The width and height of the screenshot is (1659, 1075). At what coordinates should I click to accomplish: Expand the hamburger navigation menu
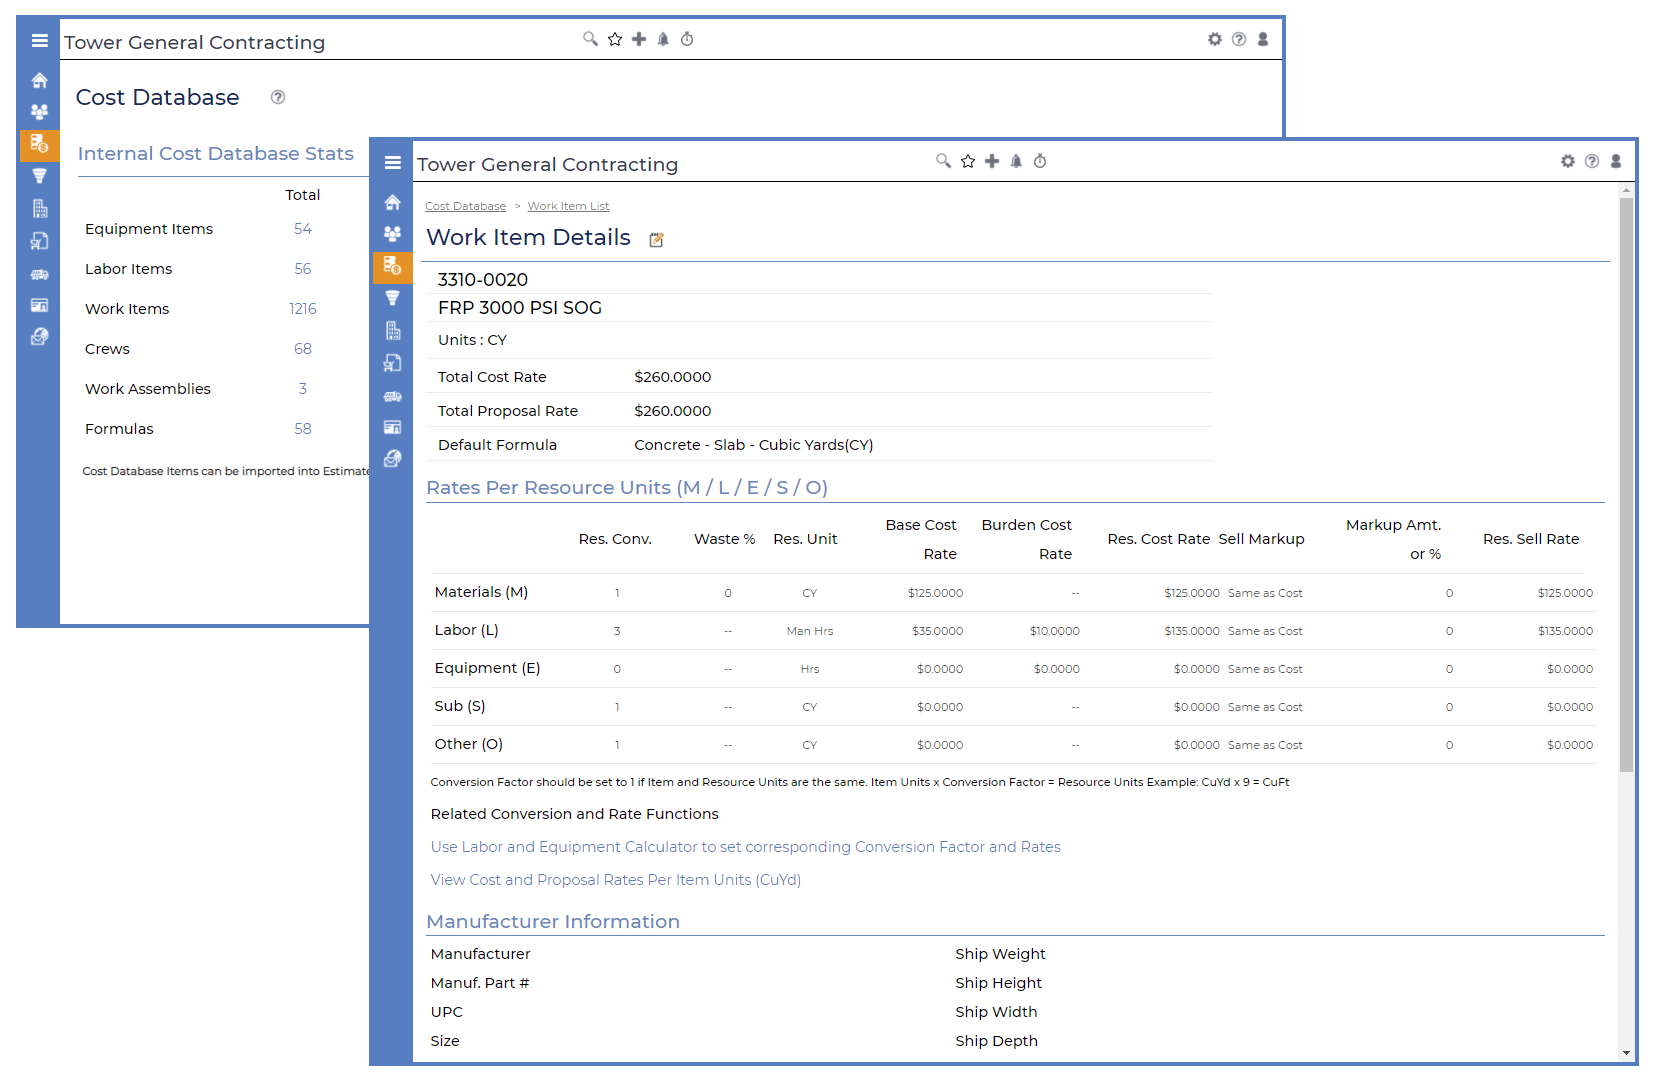click(x=392, y=162)
